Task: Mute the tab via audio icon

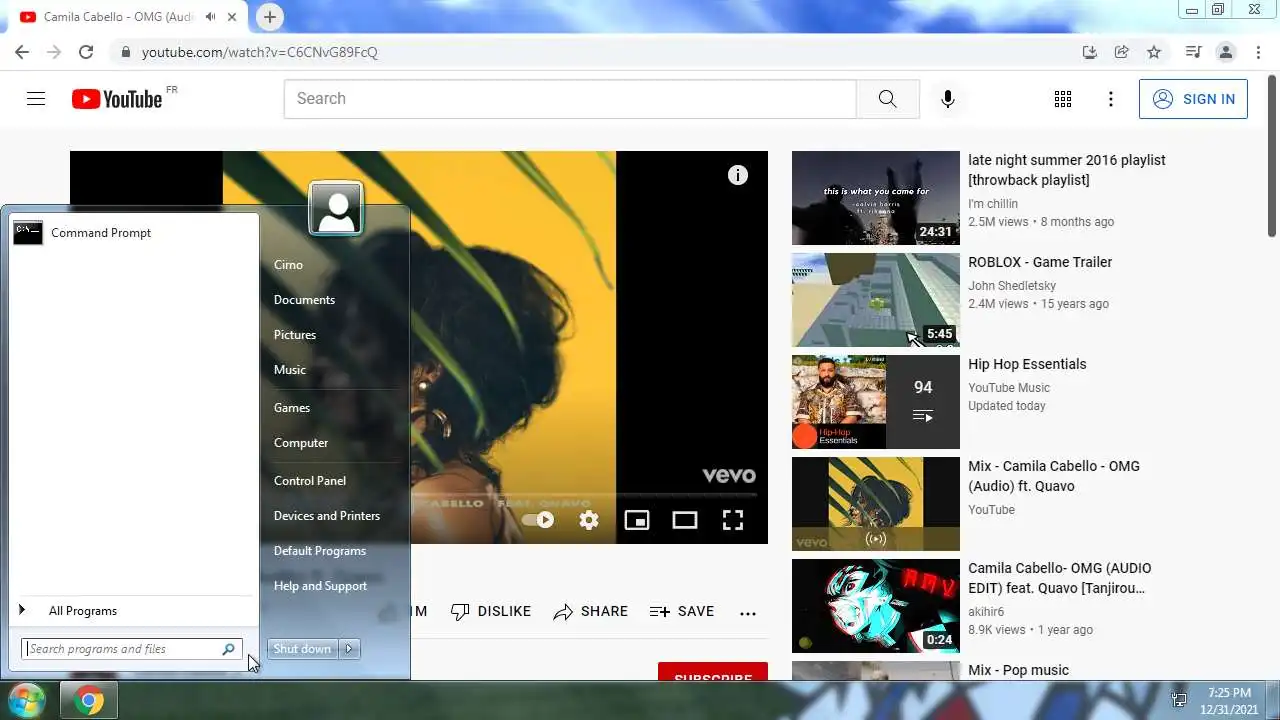Action: click(211, 17)
